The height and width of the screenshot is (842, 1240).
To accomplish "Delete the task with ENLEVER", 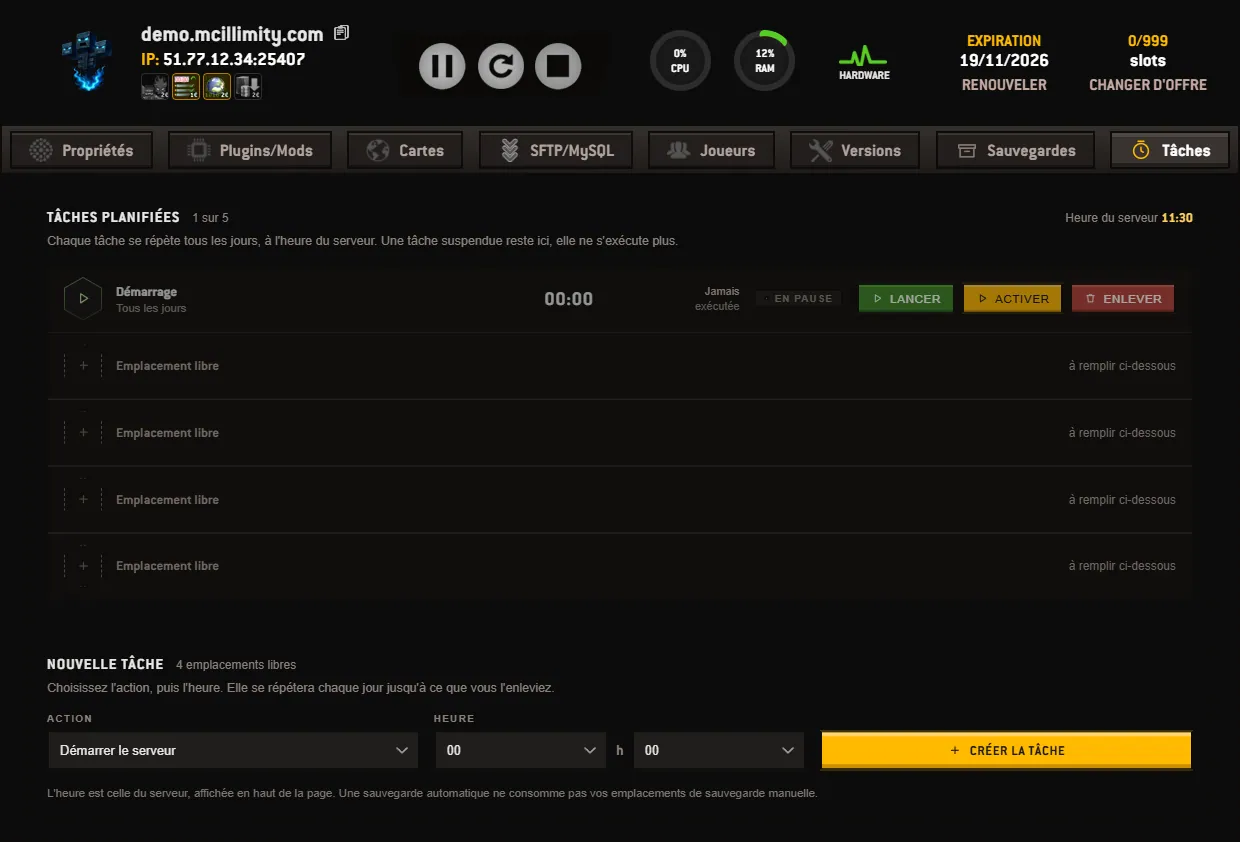I will [x=1123, y=299].
